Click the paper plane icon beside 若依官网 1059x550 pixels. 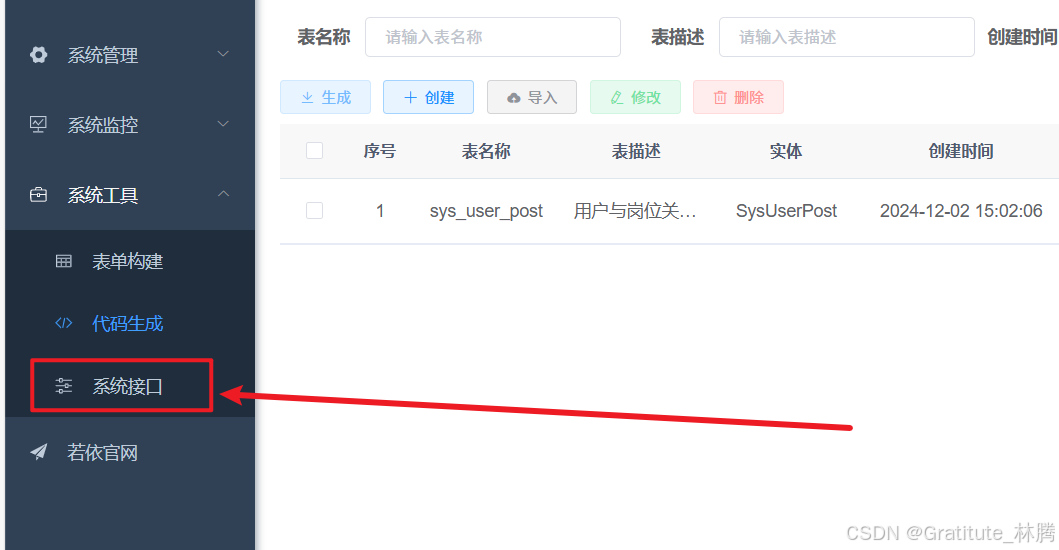click(38, 451)
